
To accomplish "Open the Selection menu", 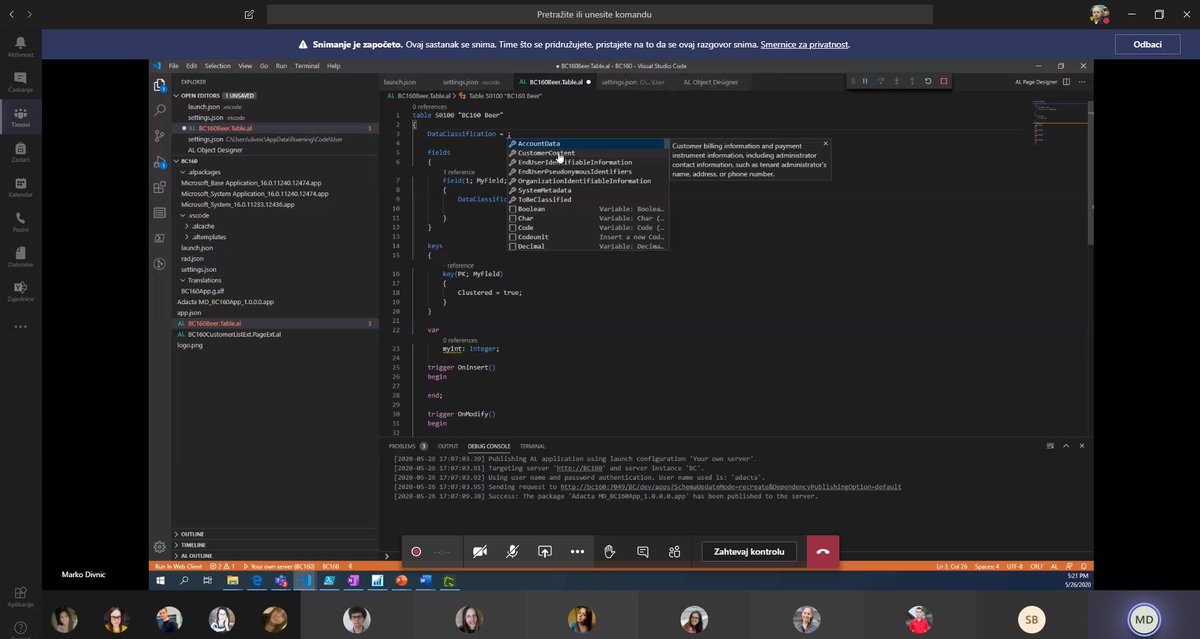I will [x=218, y=66].
